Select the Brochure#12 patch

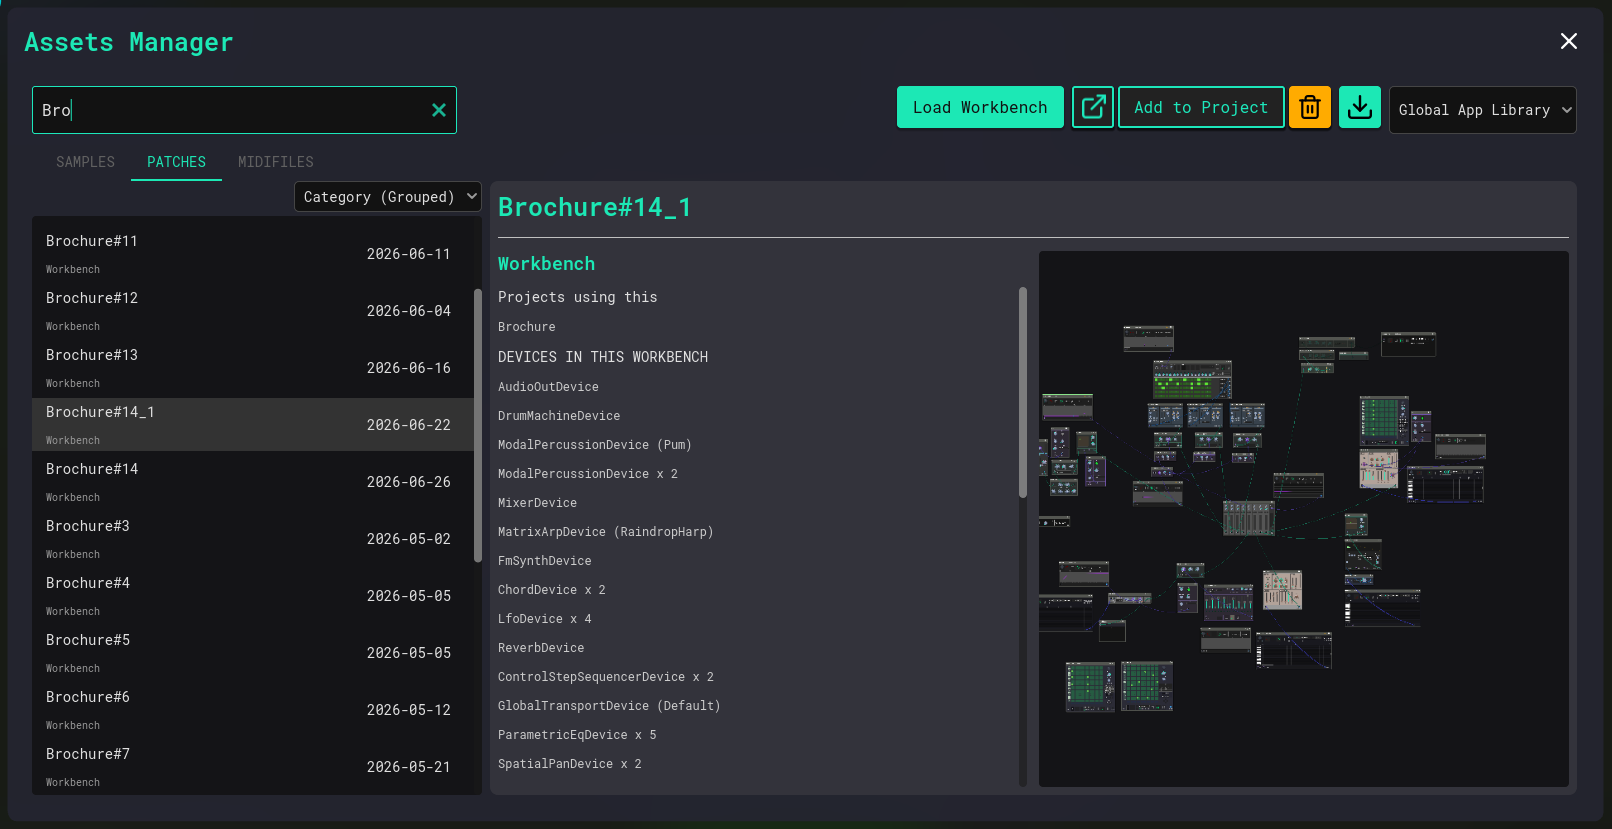pos(253,312)
